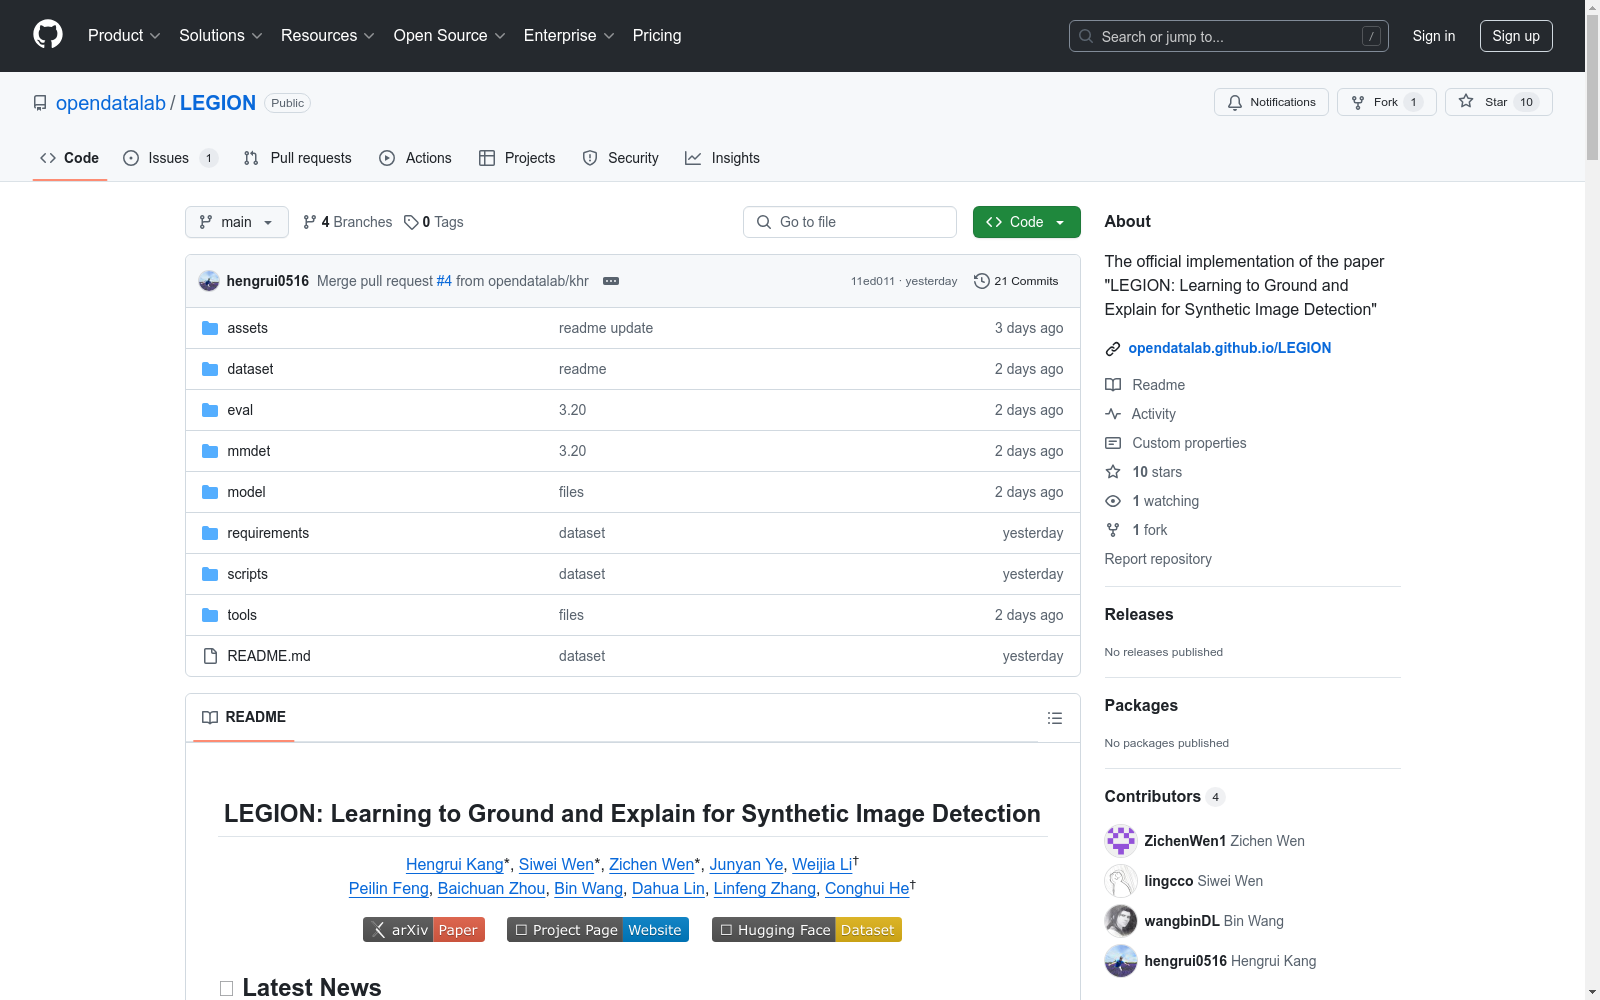Screen dimensions: 1600x1000
Task: Click the requirements folder icon
Action: coord(210,533)
